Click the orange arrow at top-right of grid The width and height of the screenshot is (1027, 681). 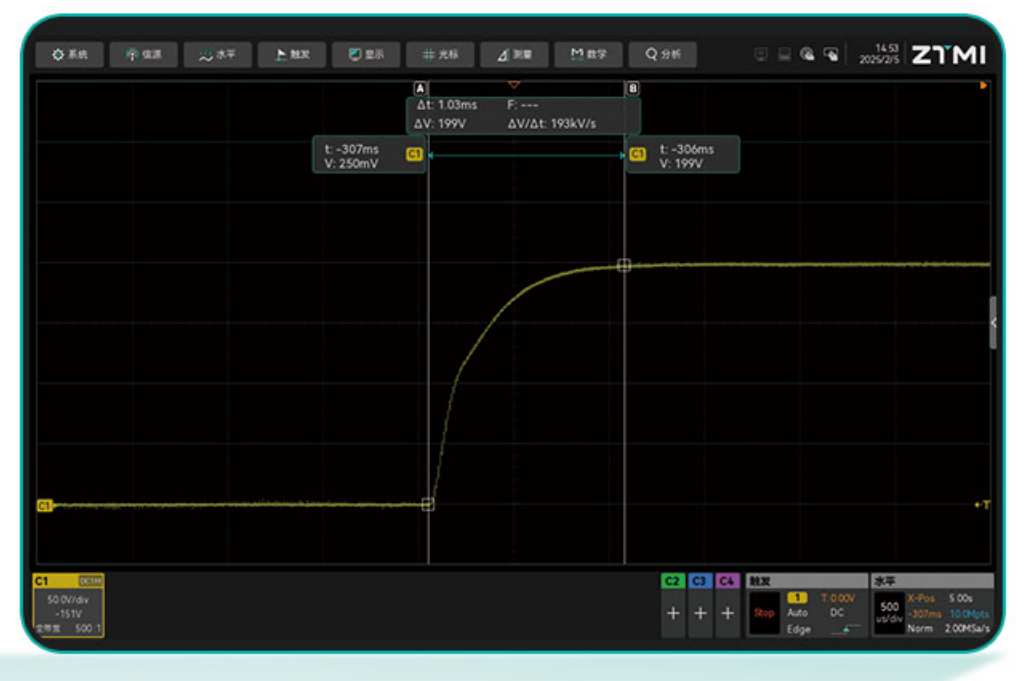983,86
